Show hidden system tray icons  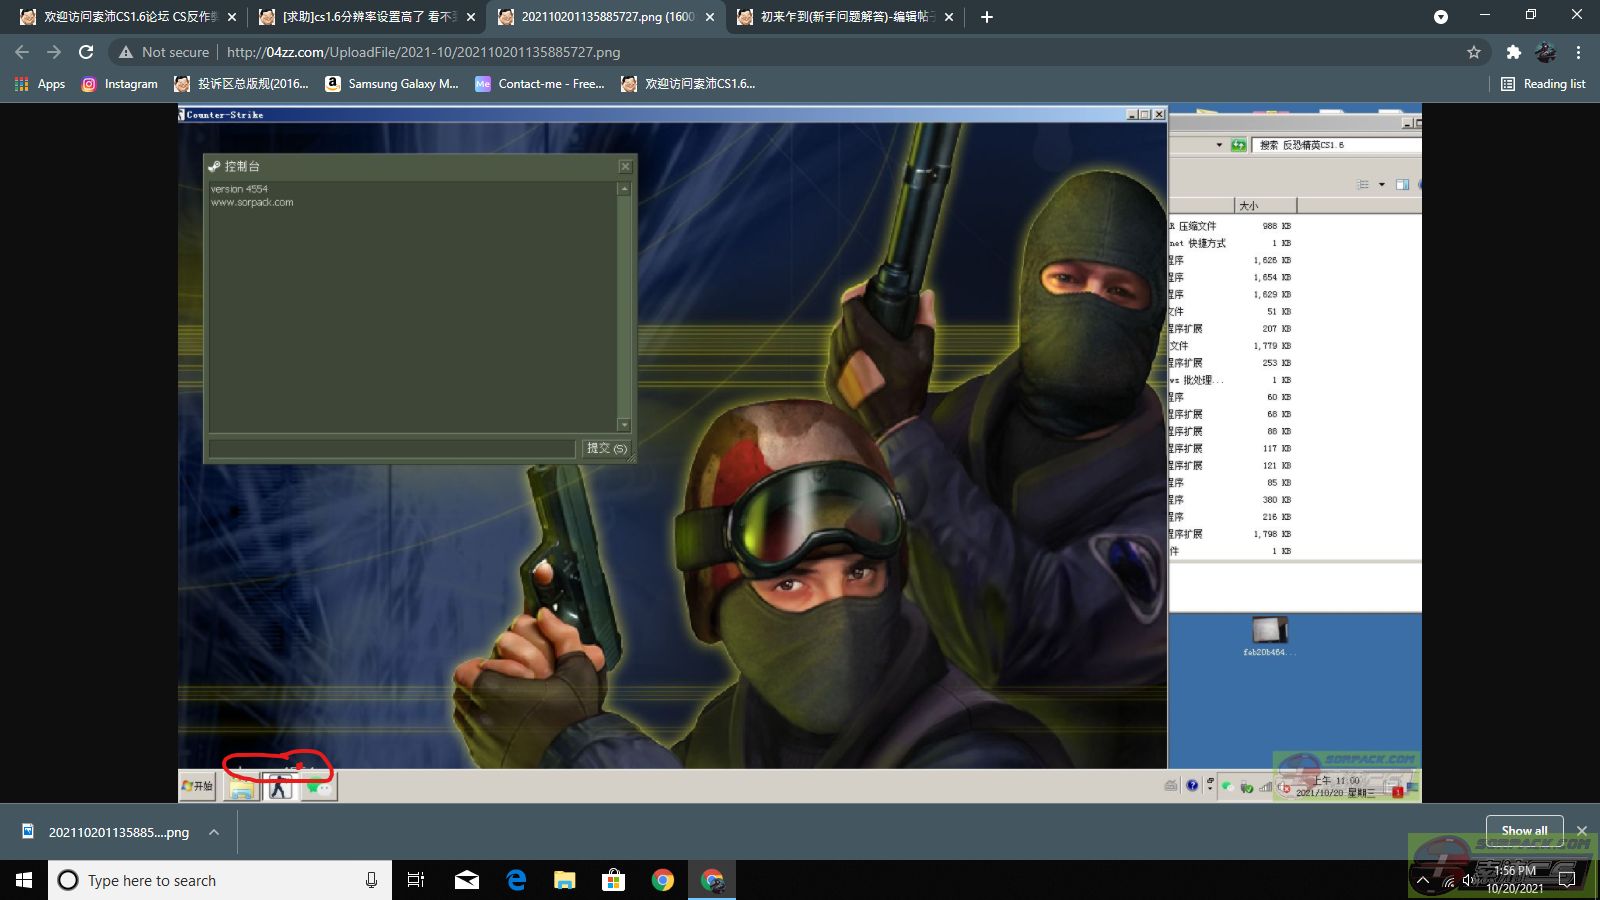tap(1422, 880)
